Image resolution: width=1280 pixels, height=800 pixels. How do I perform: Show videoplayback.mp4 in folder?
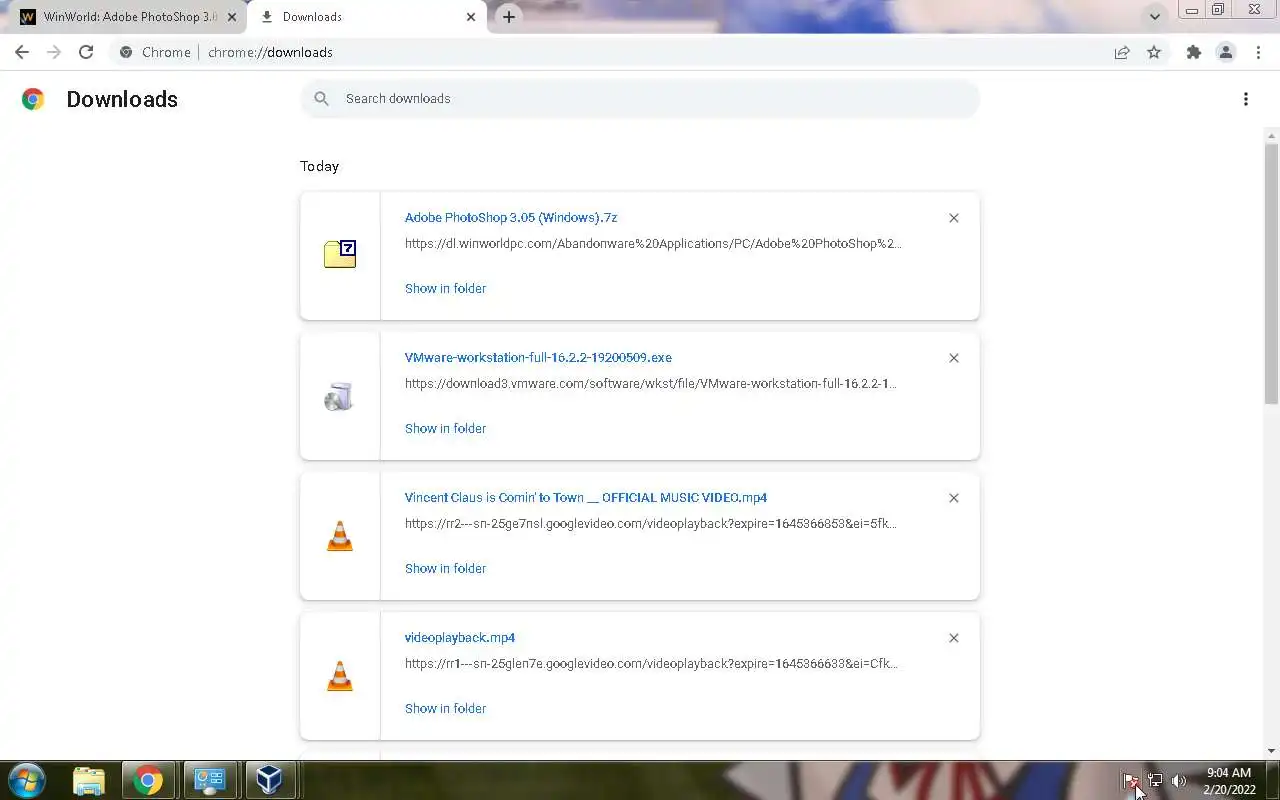[x=445, y=708]
